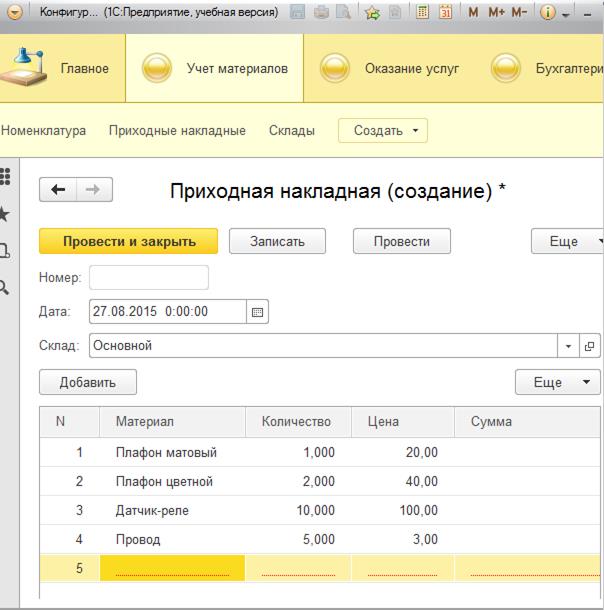
Task: Open main menu via orange round button
Action: tap(15, 13)
